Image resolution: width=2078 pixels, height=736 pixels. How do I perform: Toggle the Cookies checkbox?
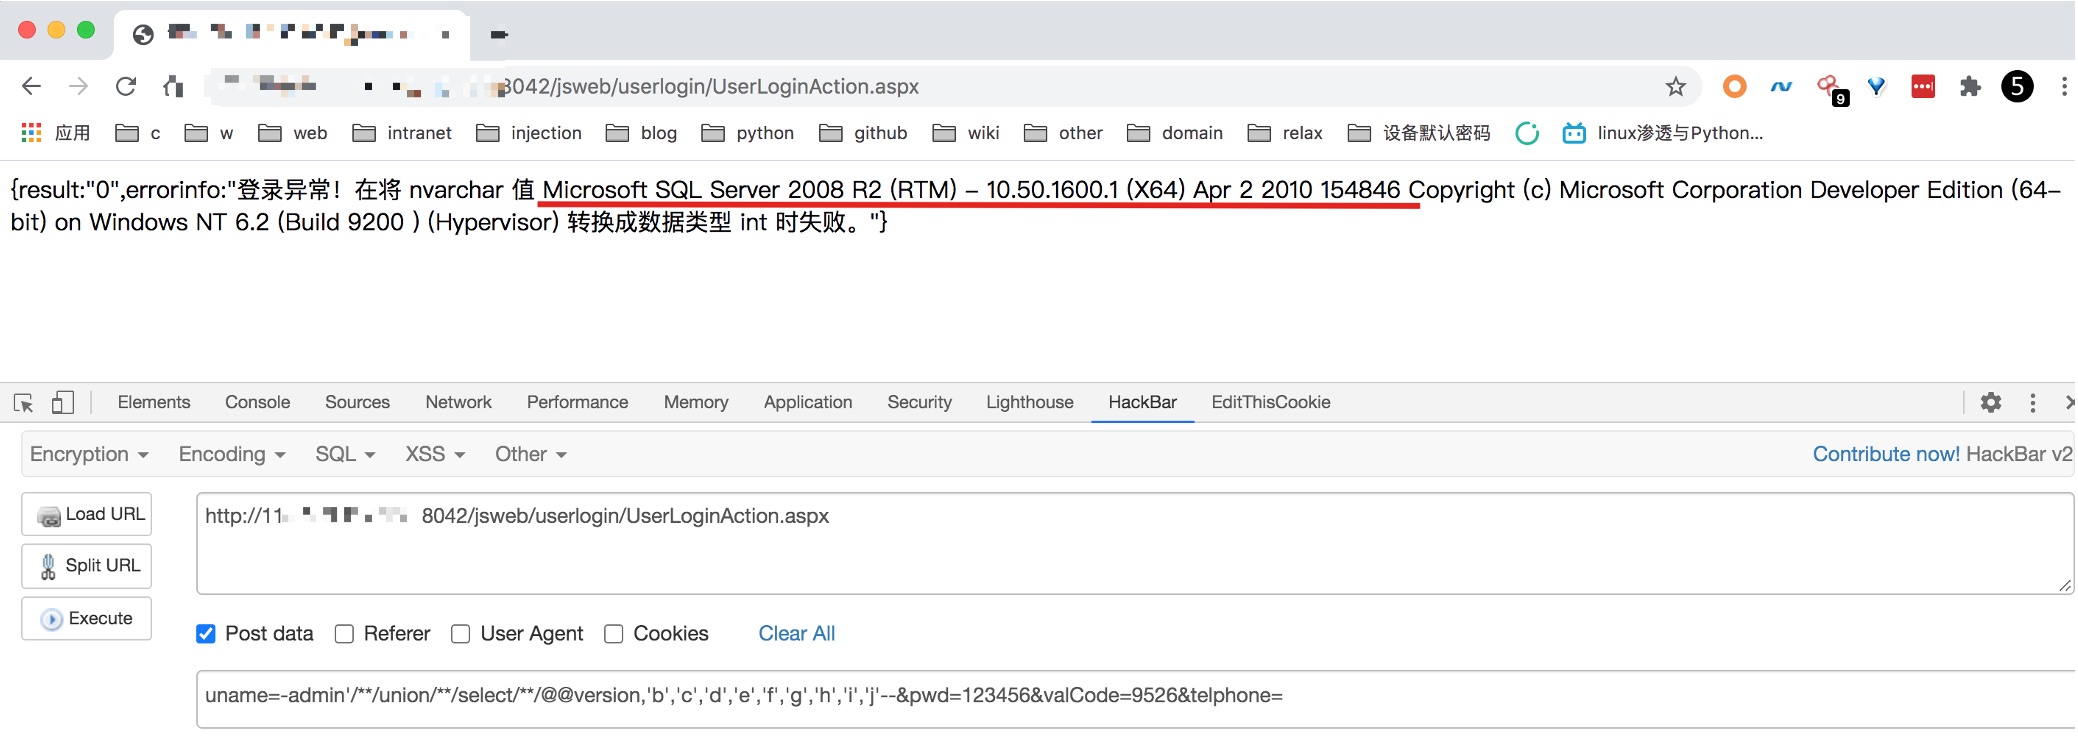tap(614, 634)
